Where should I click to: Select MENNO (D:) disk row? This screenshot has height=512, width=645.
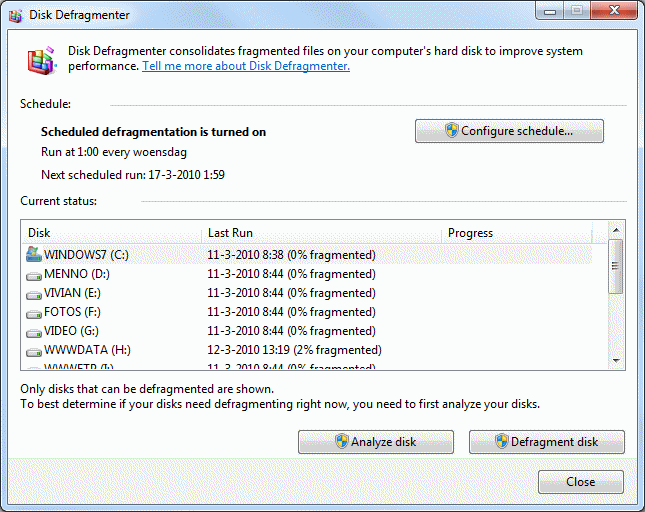[307, 274]
